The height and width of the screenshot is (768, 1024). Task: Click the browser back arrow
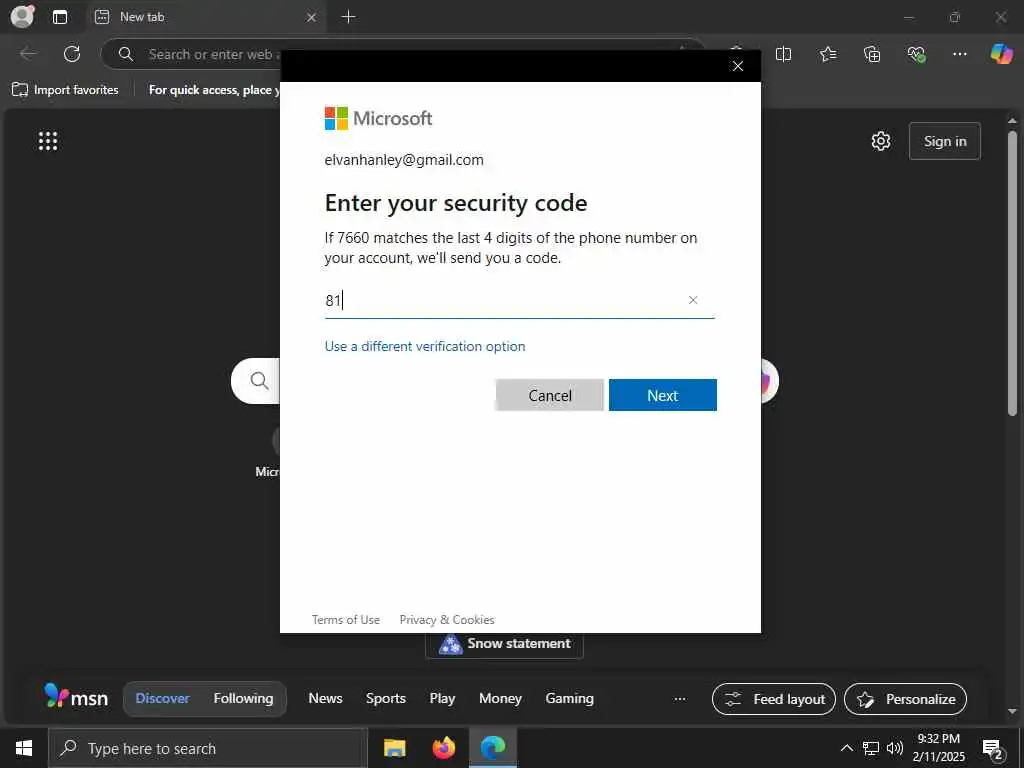point(28,54)
